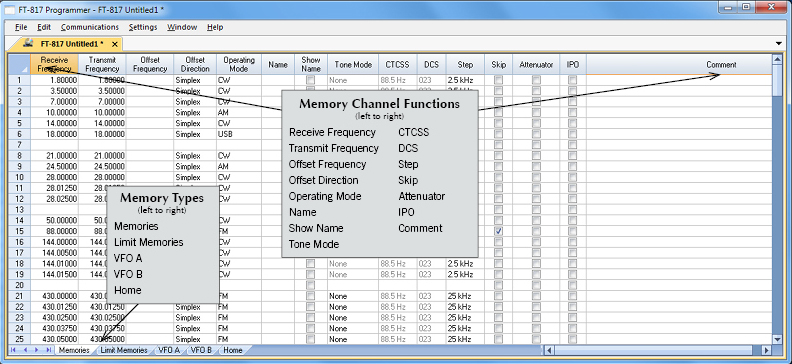The width and height of the screenshot is (792, 364).
Task: Click the Receive Frequency column header
Action: [55, 65]
